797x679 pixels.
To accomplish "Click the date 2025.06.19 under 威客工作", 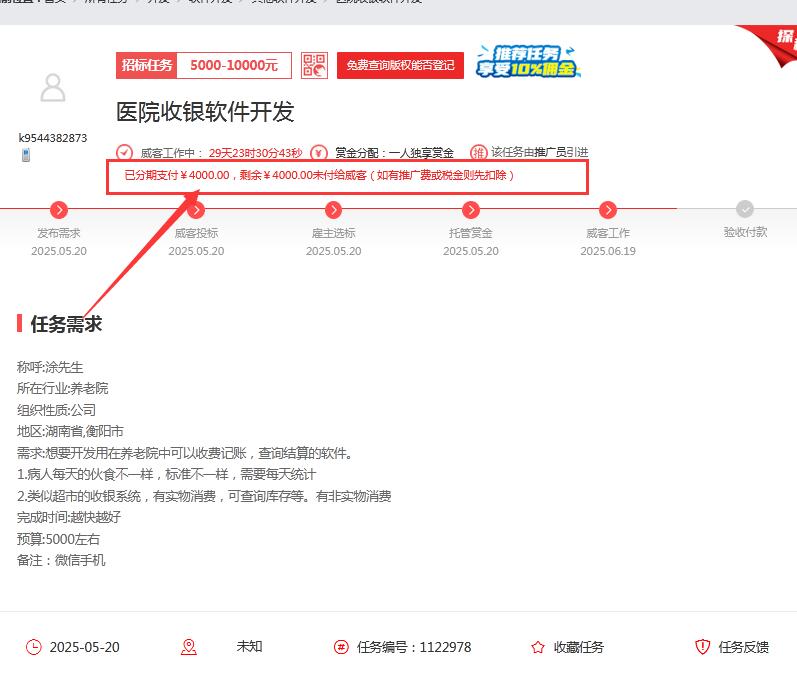I will tap(608, 251).
